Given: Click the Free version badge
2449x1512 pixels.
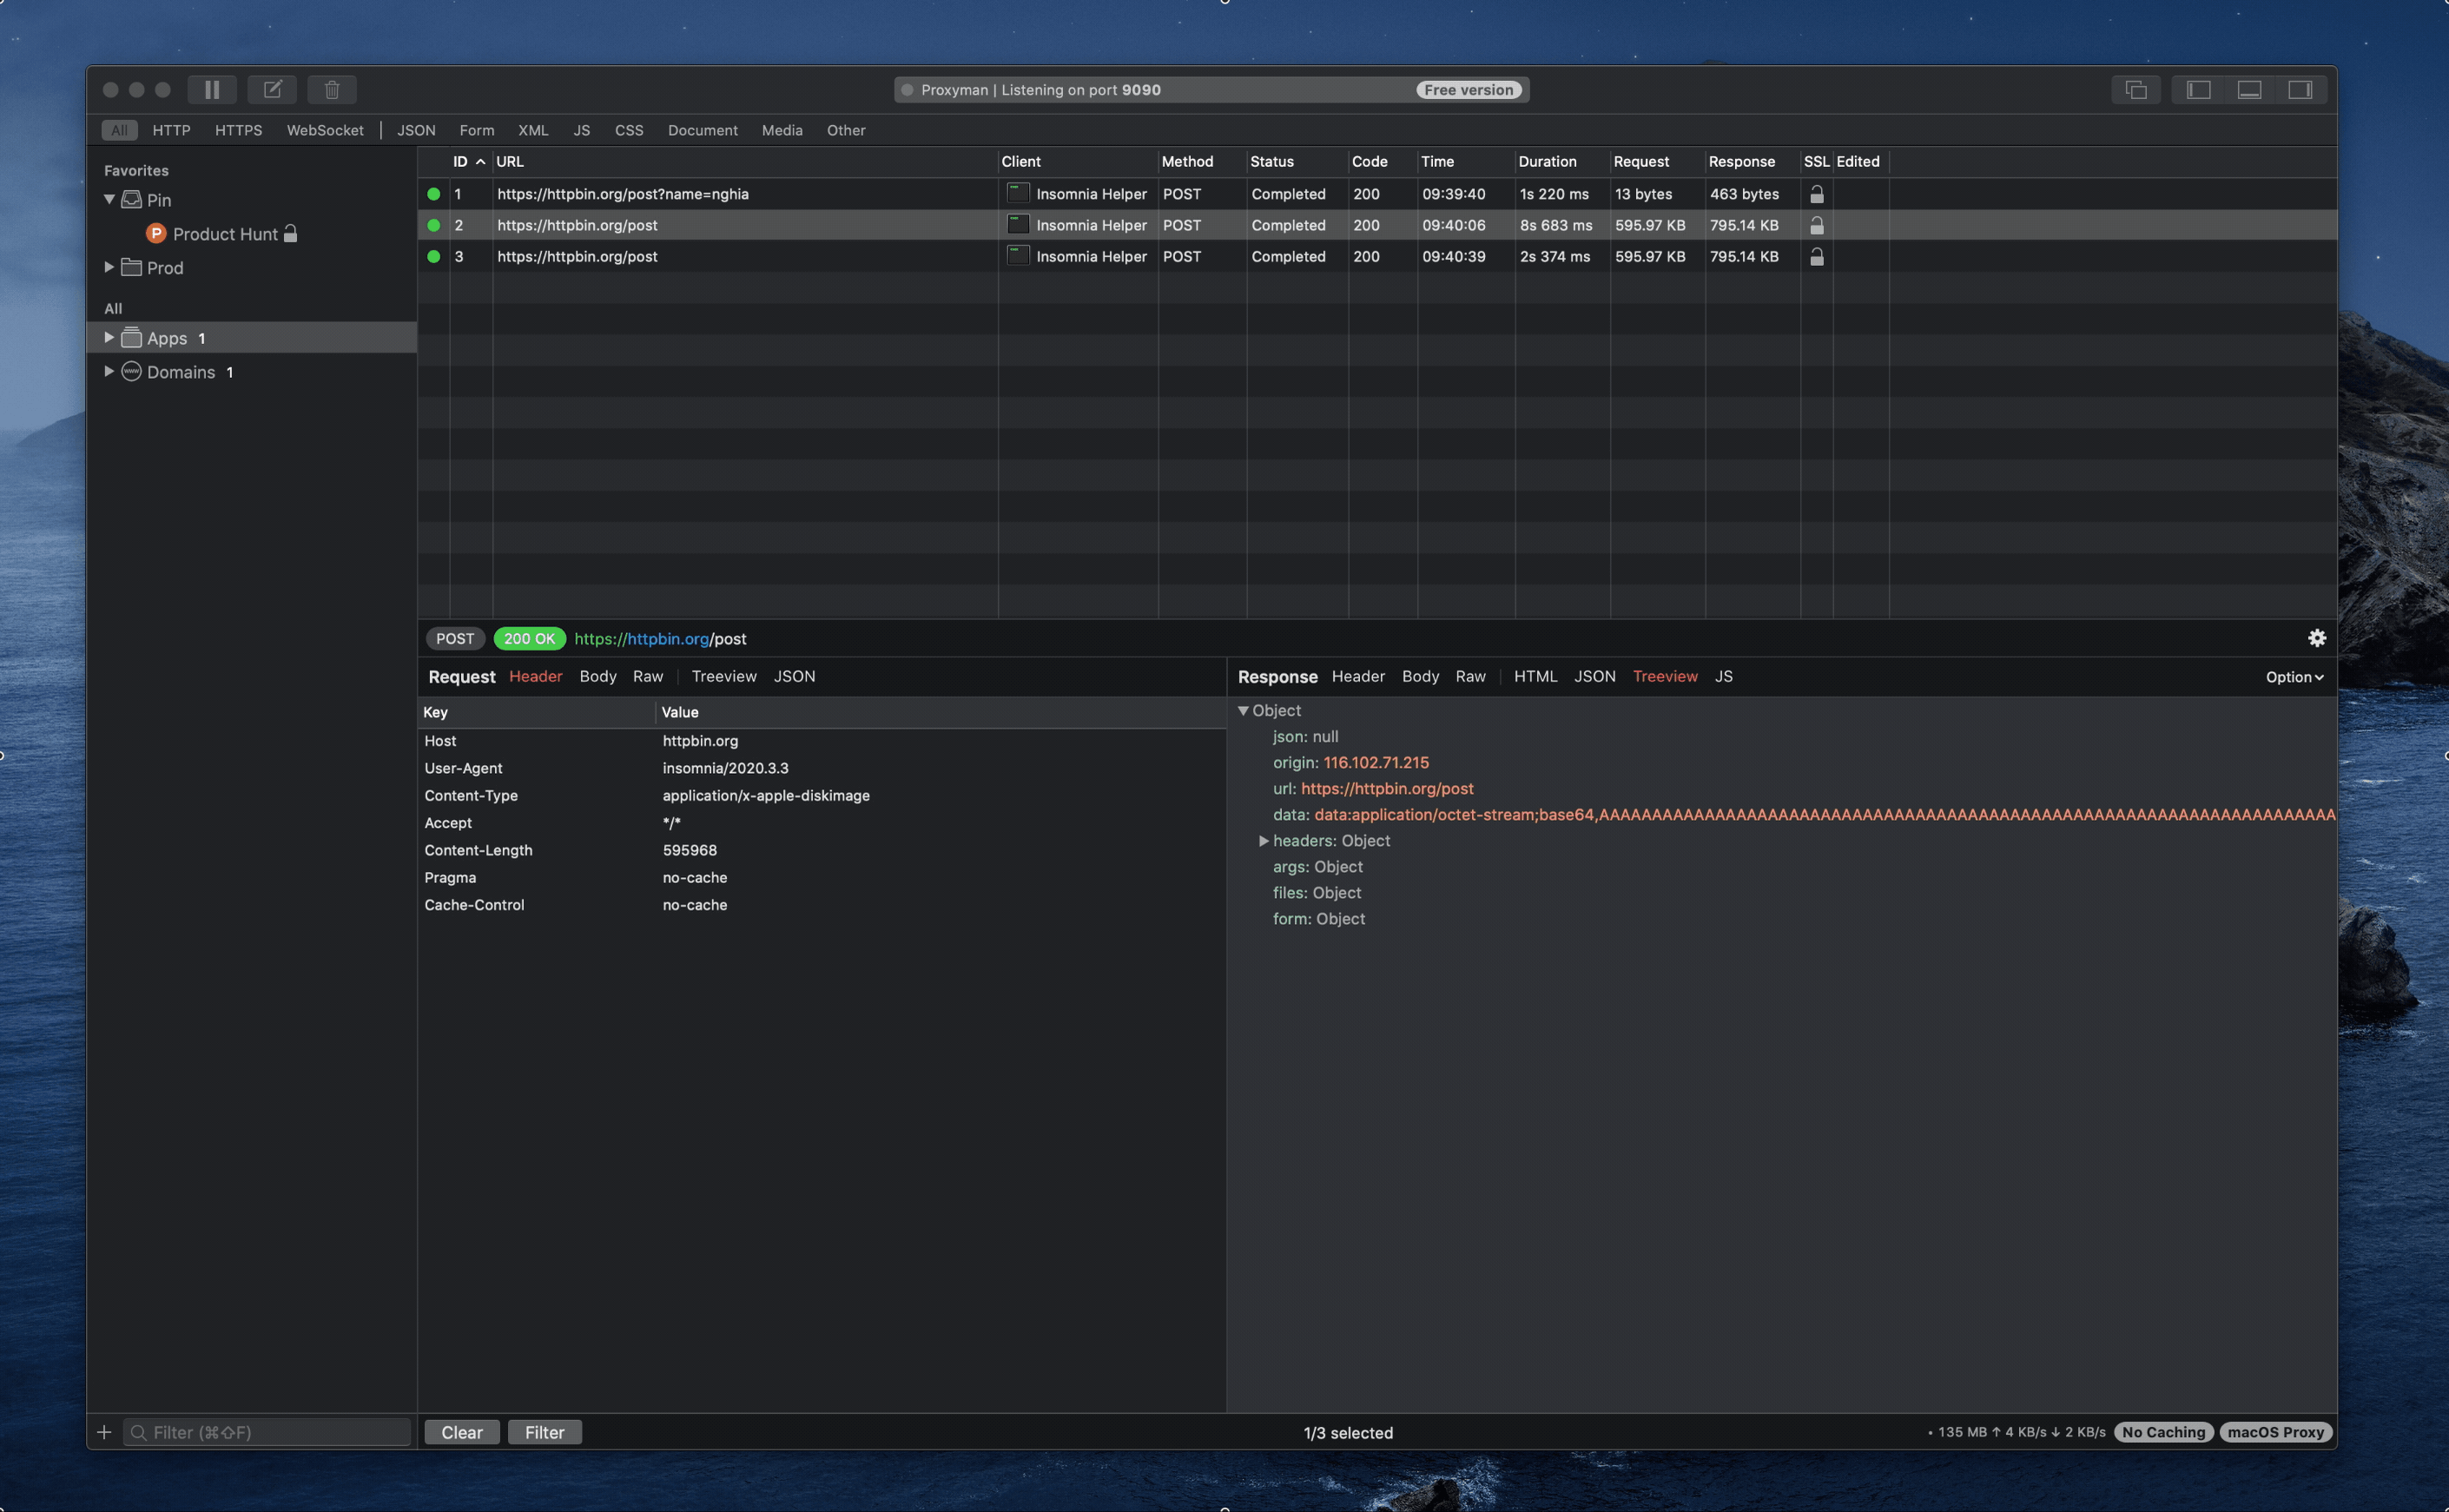Looking at the screenshot, I should click(1468, 90).
